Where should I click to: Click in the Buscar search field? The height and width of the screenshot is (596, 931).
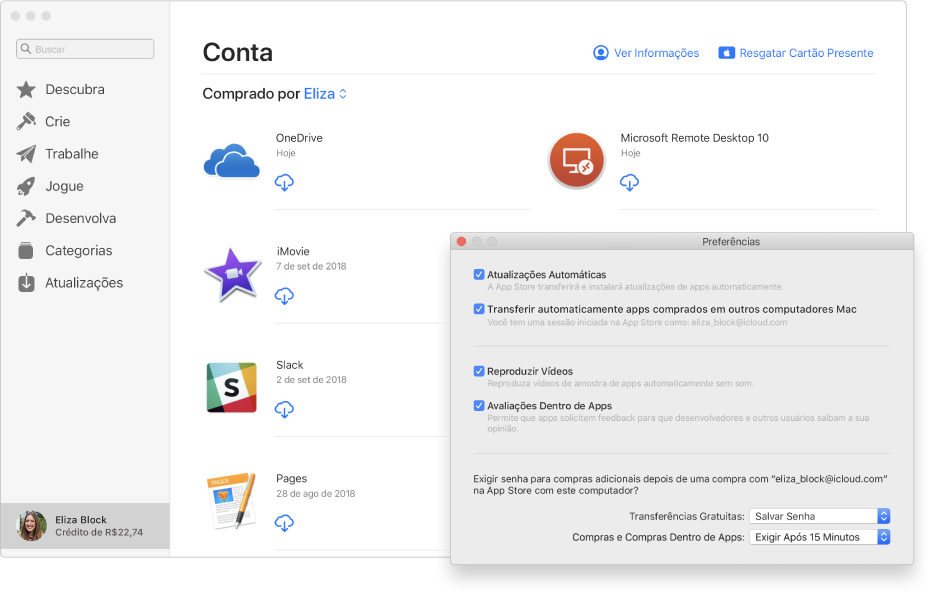click(x=85, y=49)
